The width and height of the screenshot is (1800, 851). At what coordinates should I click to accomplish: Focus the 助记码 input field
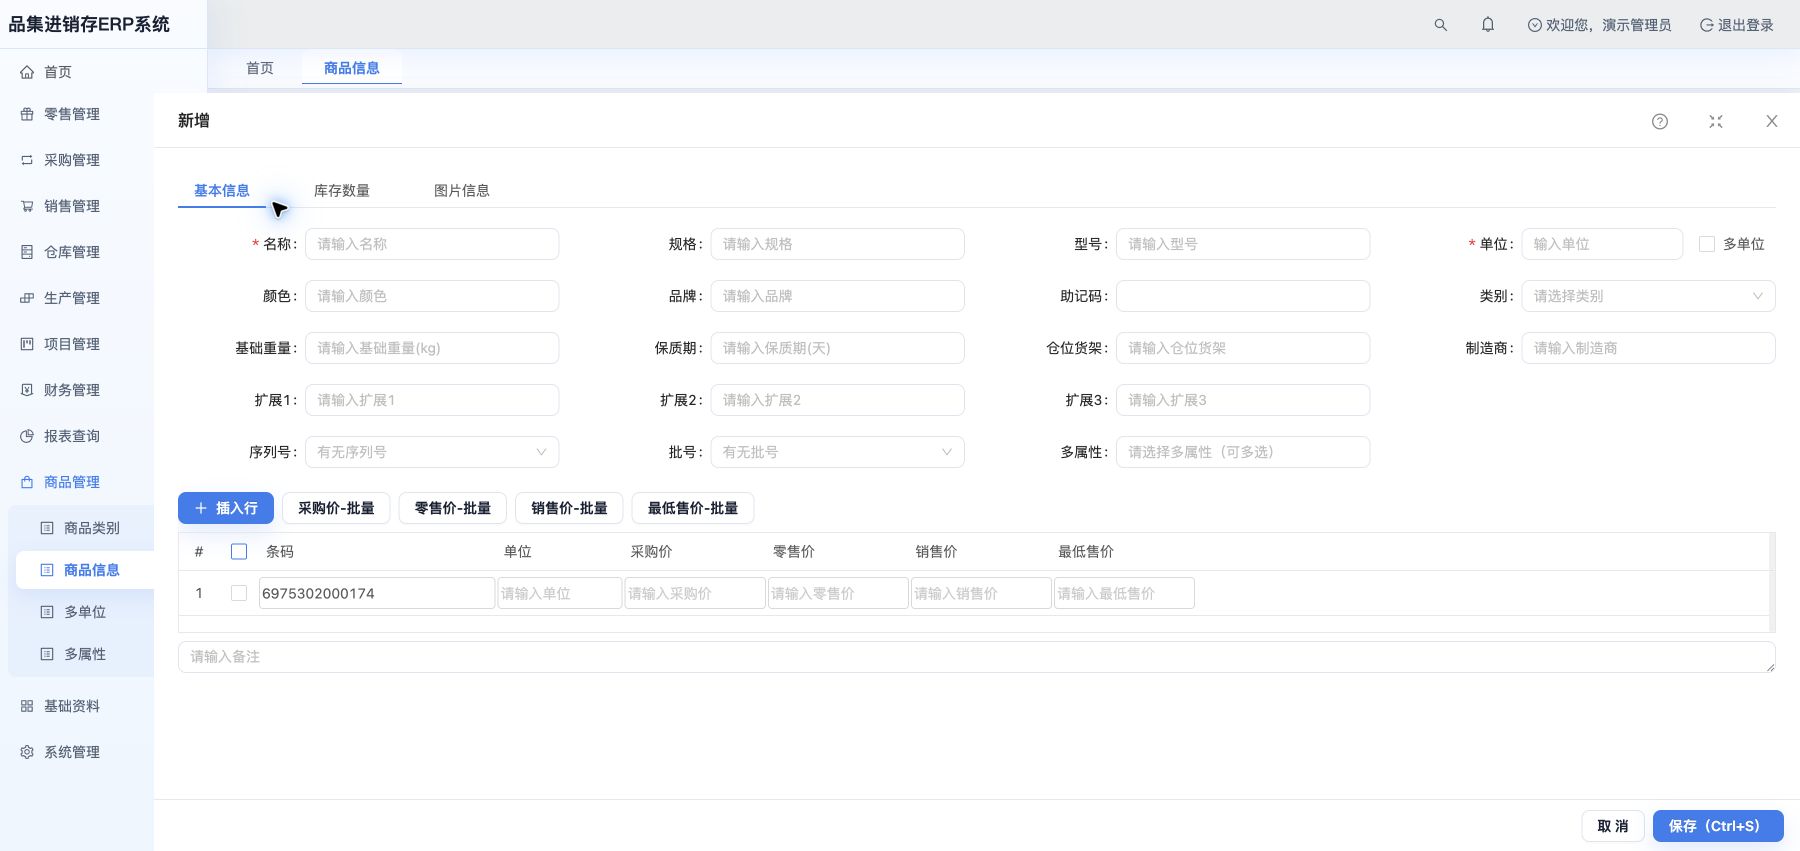(x=1243, y=296)
